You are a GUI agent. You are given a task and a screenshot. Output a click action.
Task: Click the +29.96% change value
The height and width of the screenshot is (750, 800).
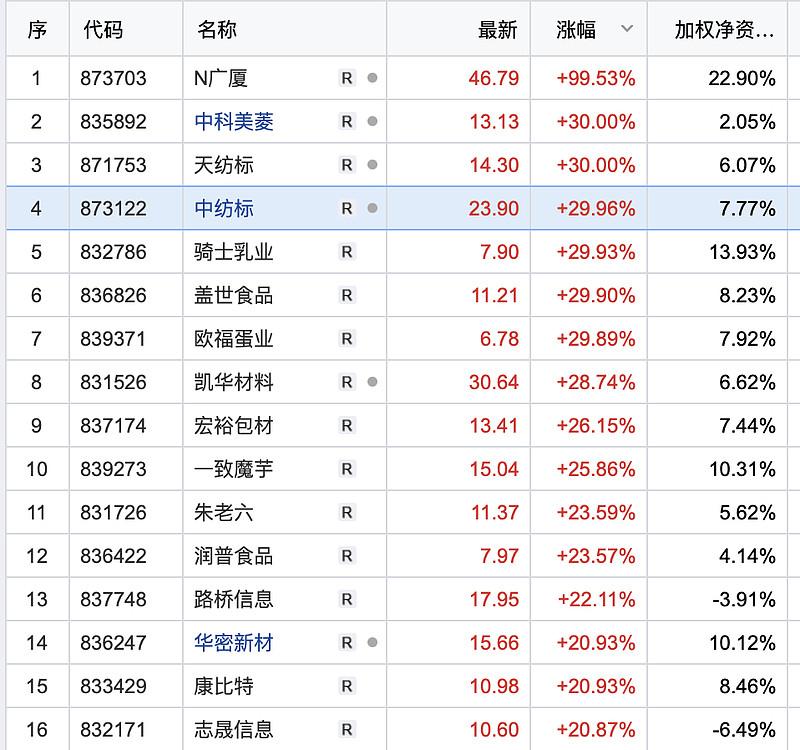click(x=596, y=208)
